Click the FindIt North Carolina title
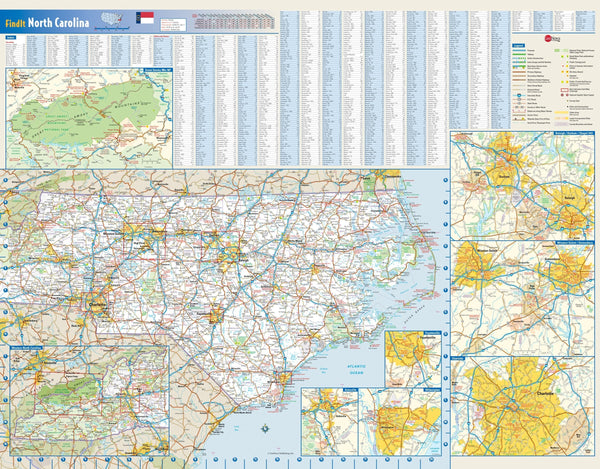The width and height of the screenshot is (600, 469). (47, 23)
